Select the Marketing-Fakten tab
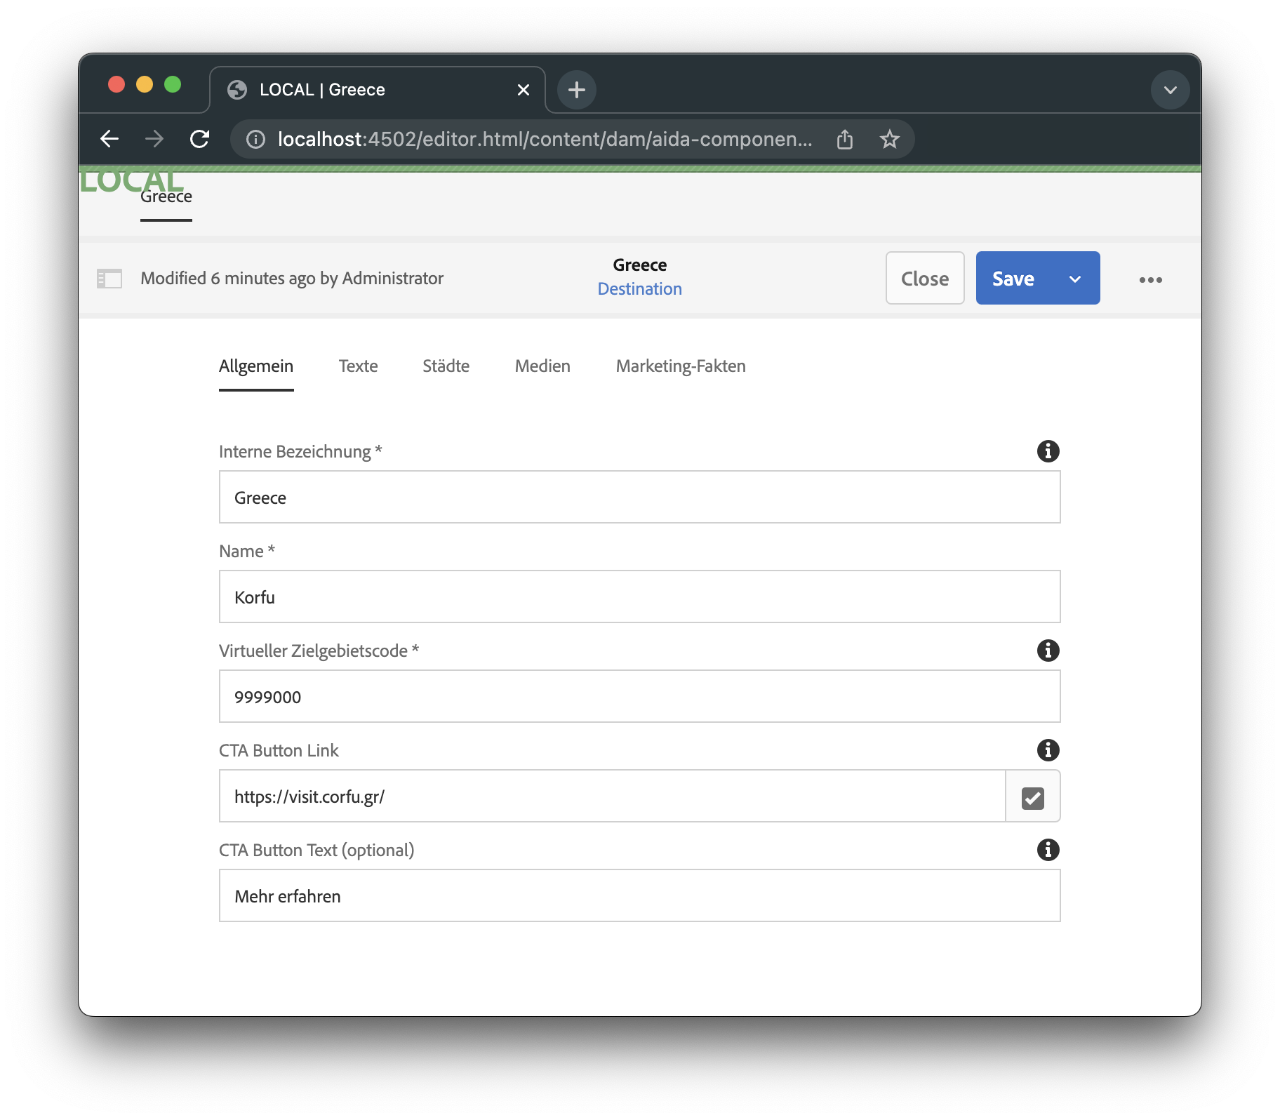The width and height of the screenshot is (1280, 1120). (x=680, y=366)
